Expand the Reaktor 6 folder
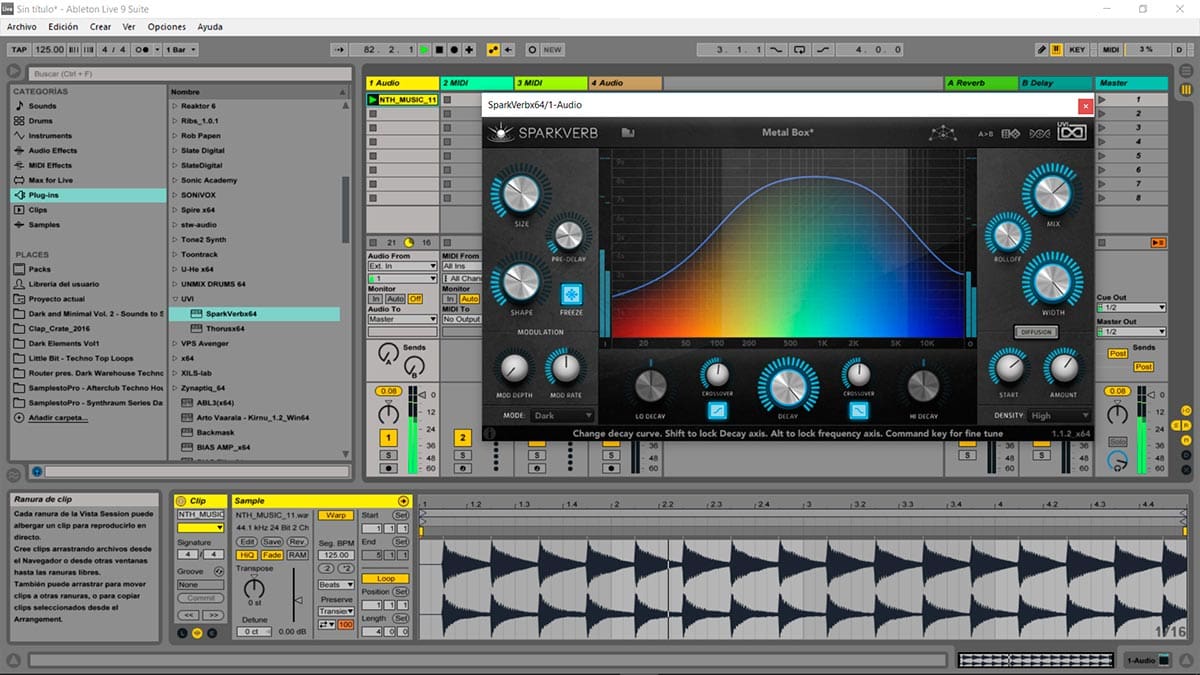This screenshot has height=675, width=1200. click(x=174, y=106)
